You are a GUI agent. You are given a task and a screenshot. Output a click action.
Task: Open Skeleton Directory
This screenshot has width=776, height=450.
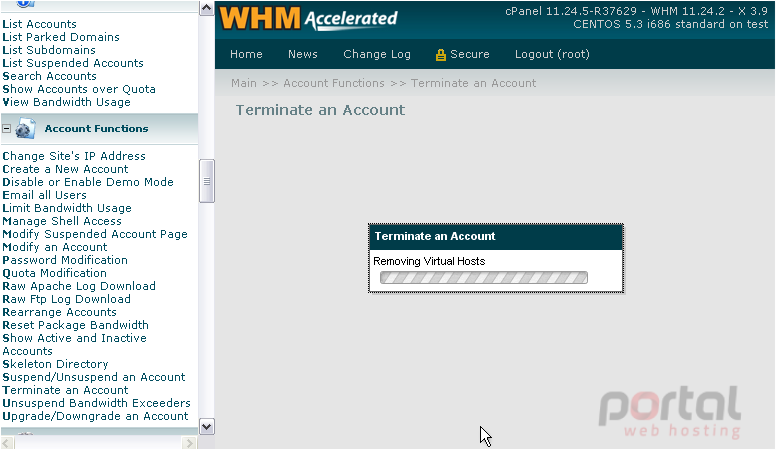[55, 364]
